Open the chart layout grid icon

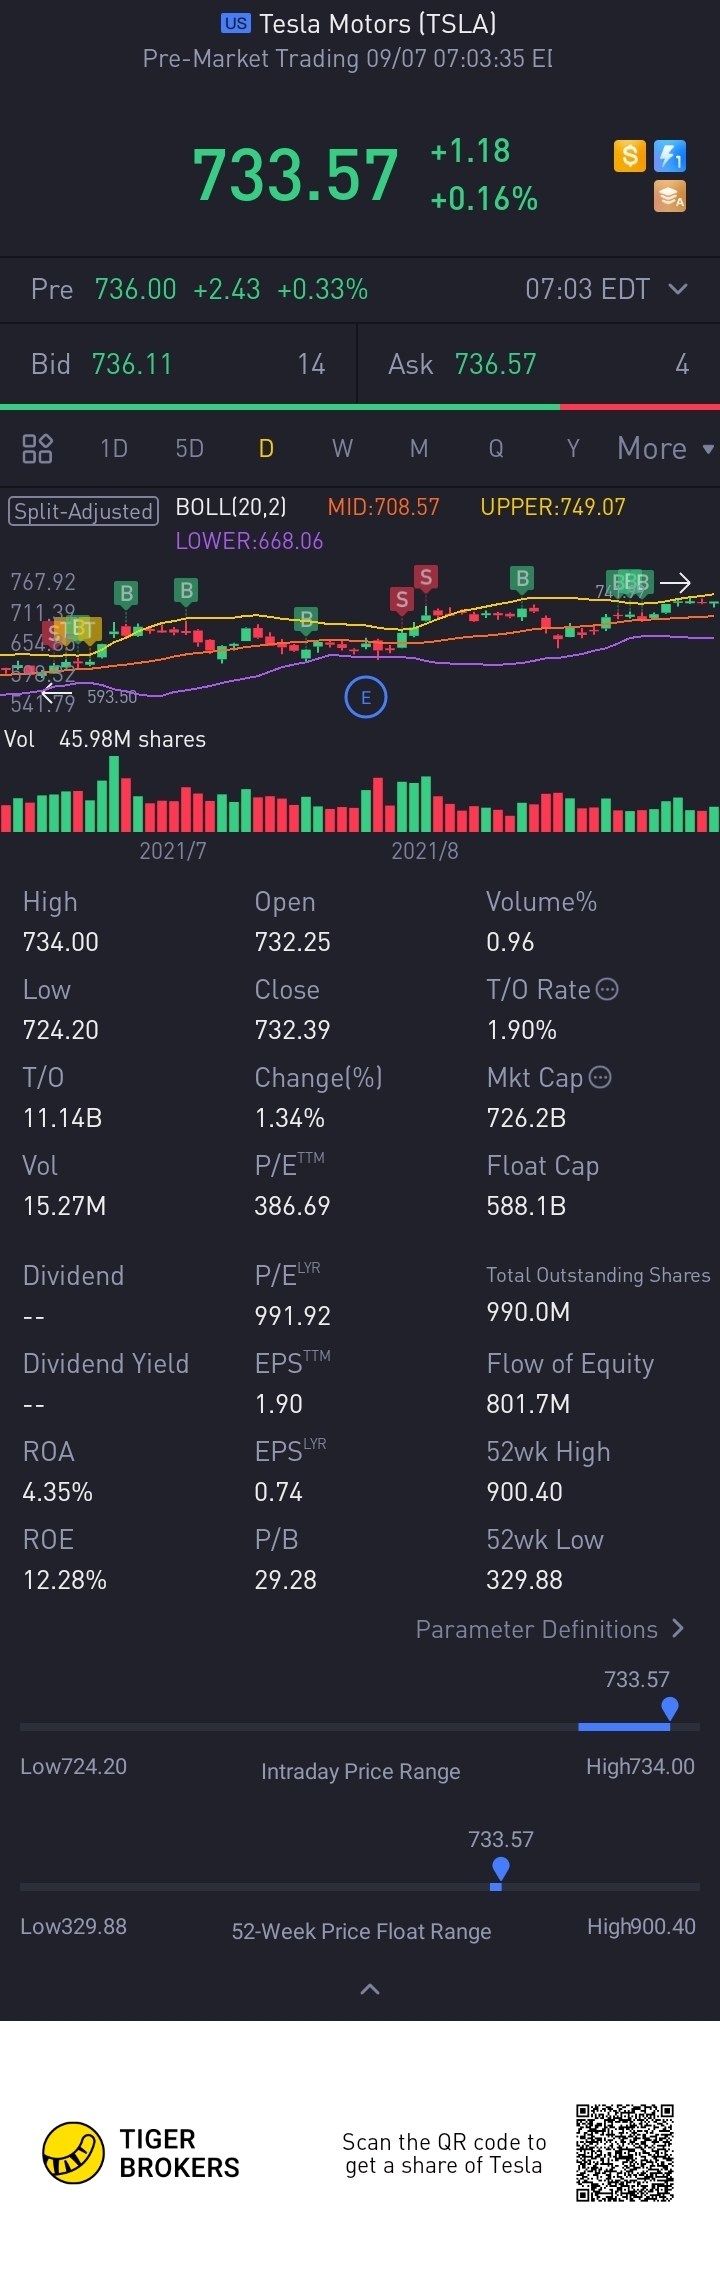pyautogui.click(x=37, y=448)
